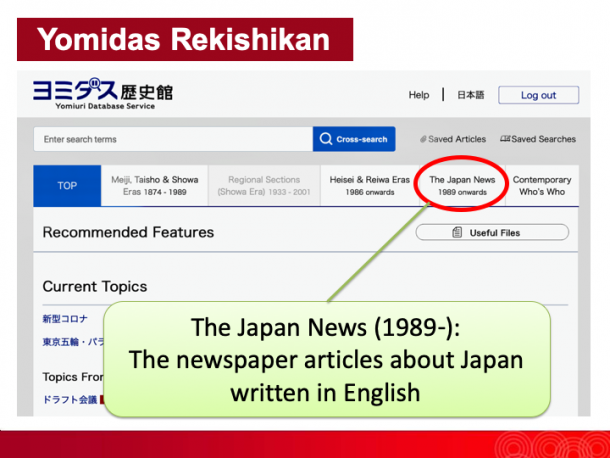Click the Cross-search button
610x458 pixels.
354,139
